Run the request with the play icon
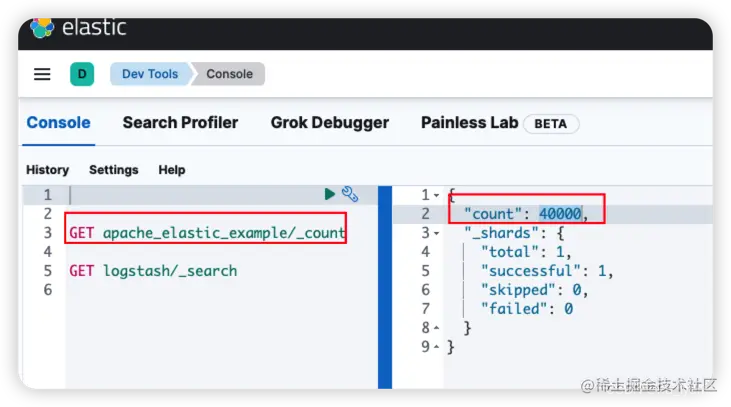731x407 pixels. (x=330, y=194)
